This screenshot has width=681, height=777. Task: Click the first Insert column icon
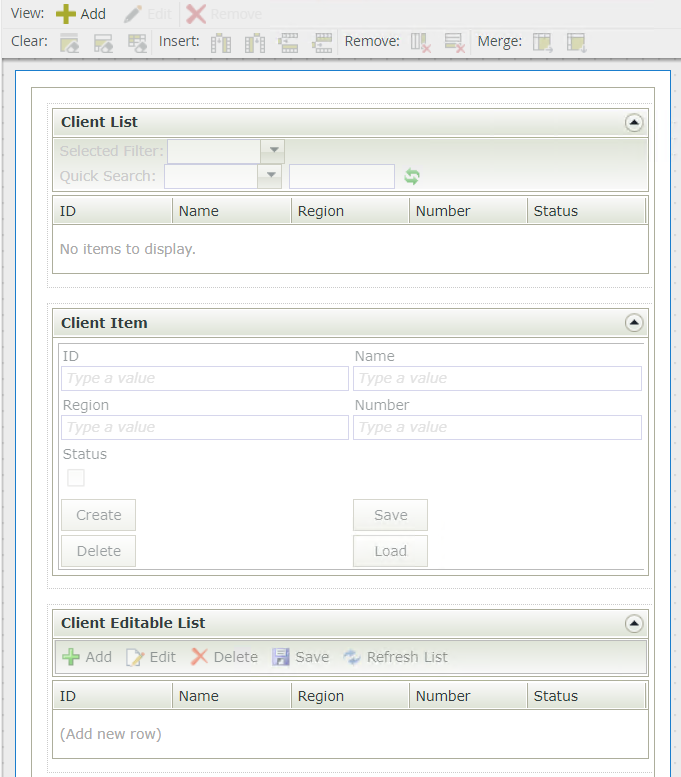221,43
